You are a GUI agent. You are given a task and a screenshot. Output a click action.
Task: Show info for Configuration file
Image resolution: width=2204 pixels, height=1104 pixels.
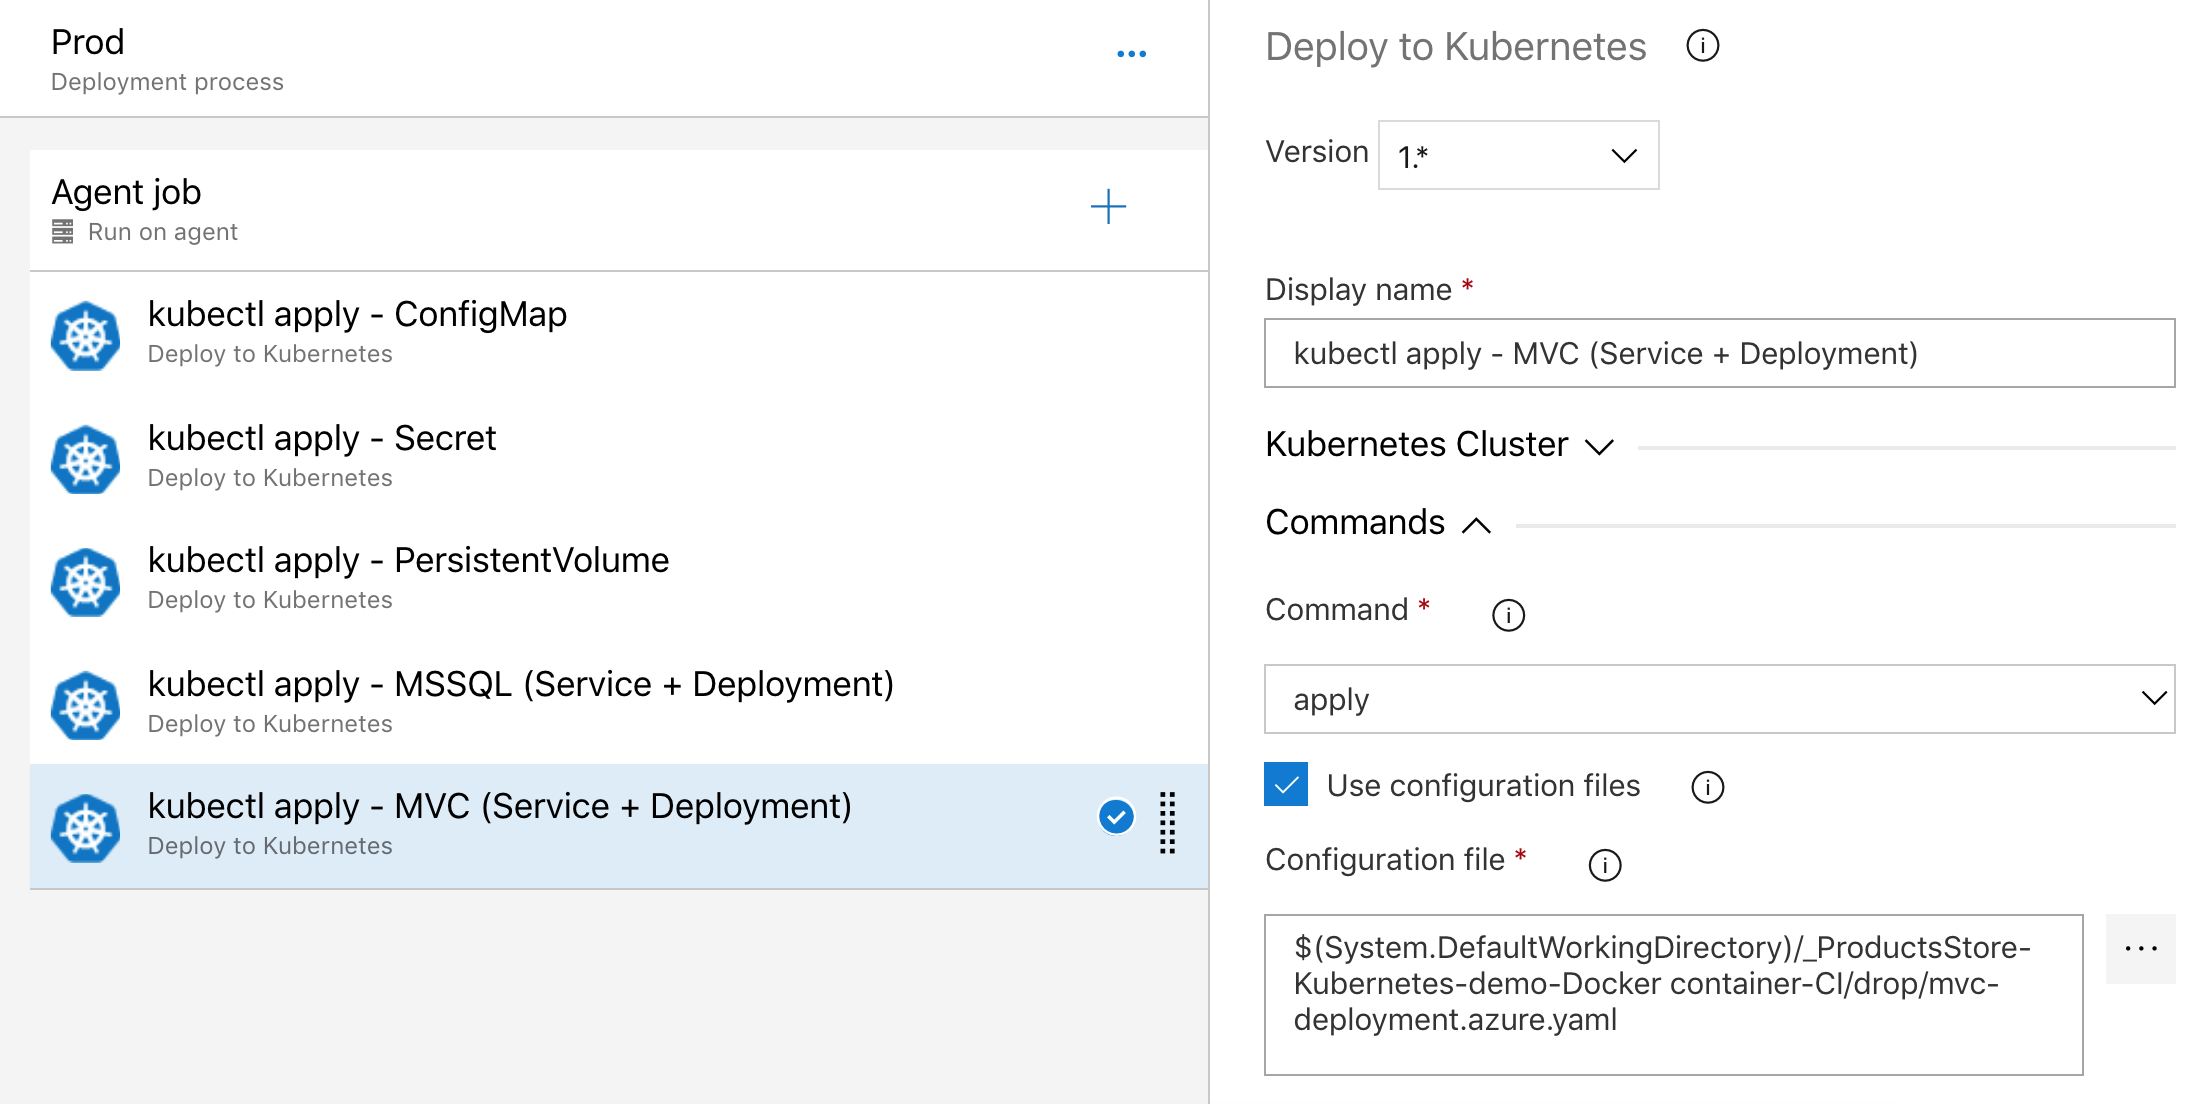1604,865
